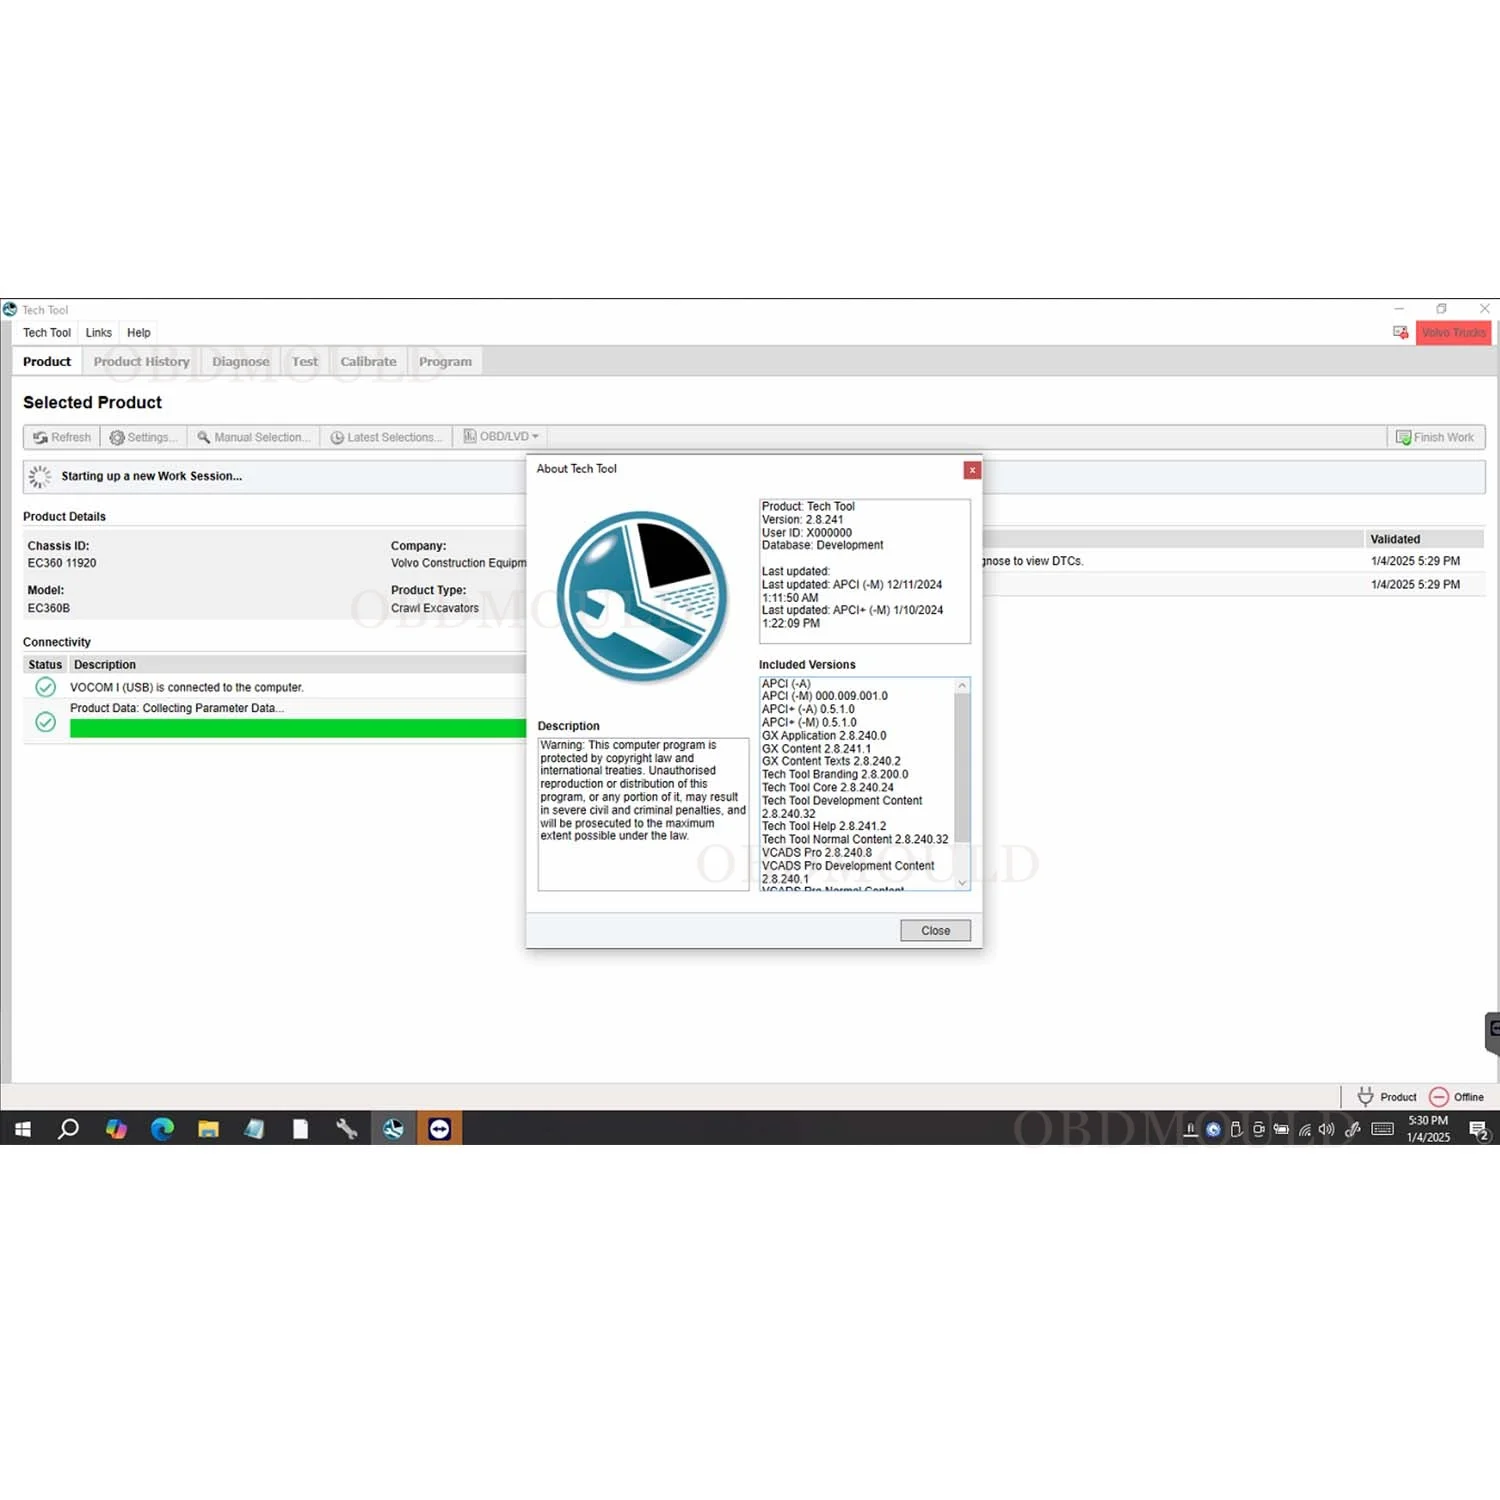
Task: Select 'VCADS Pro 2.8.240.8' in versions list
Action: pyautogui.click(x=817, y=853)
